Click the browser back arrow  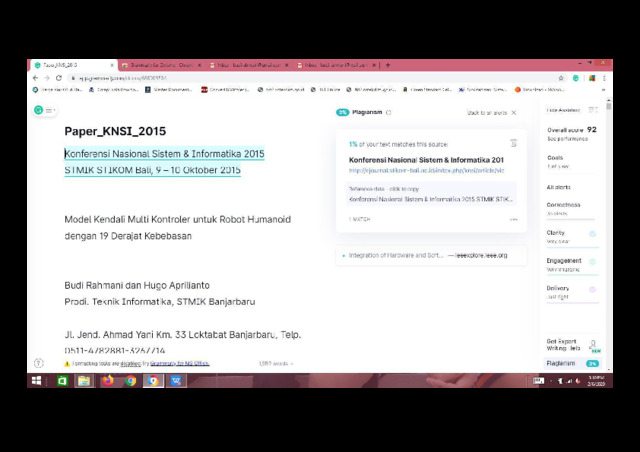coord(36,78)
